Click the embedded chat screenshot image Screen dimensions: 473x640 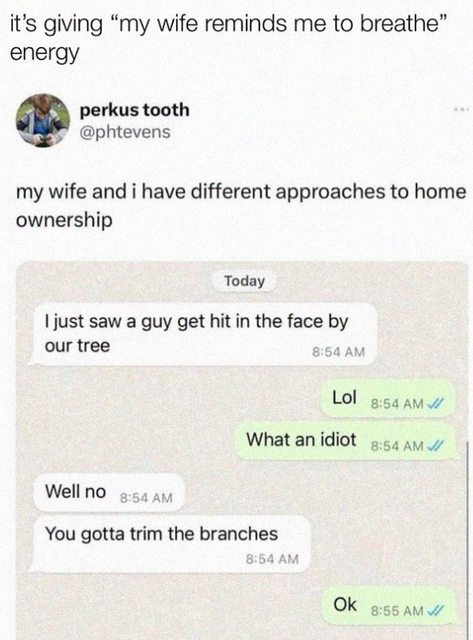click(242, 451)
